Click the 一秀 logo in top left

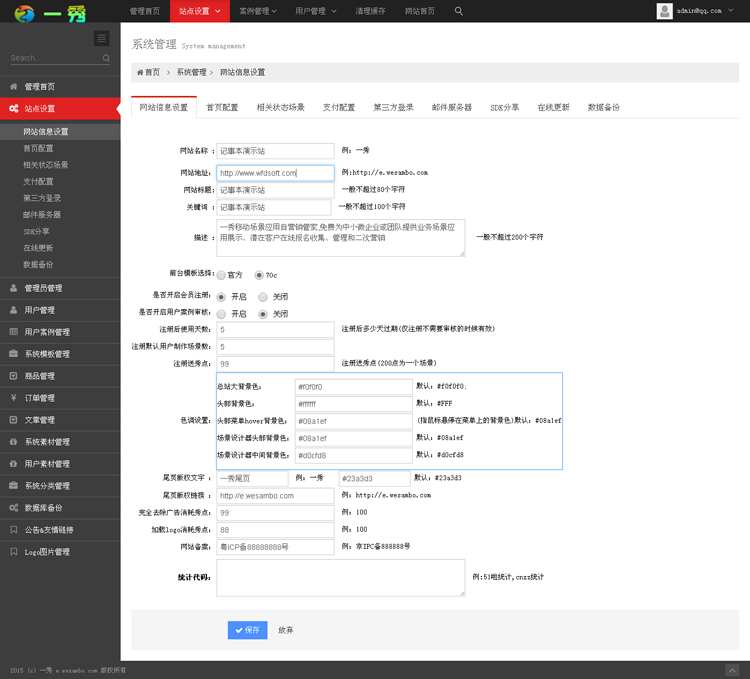tap(50, 13)
